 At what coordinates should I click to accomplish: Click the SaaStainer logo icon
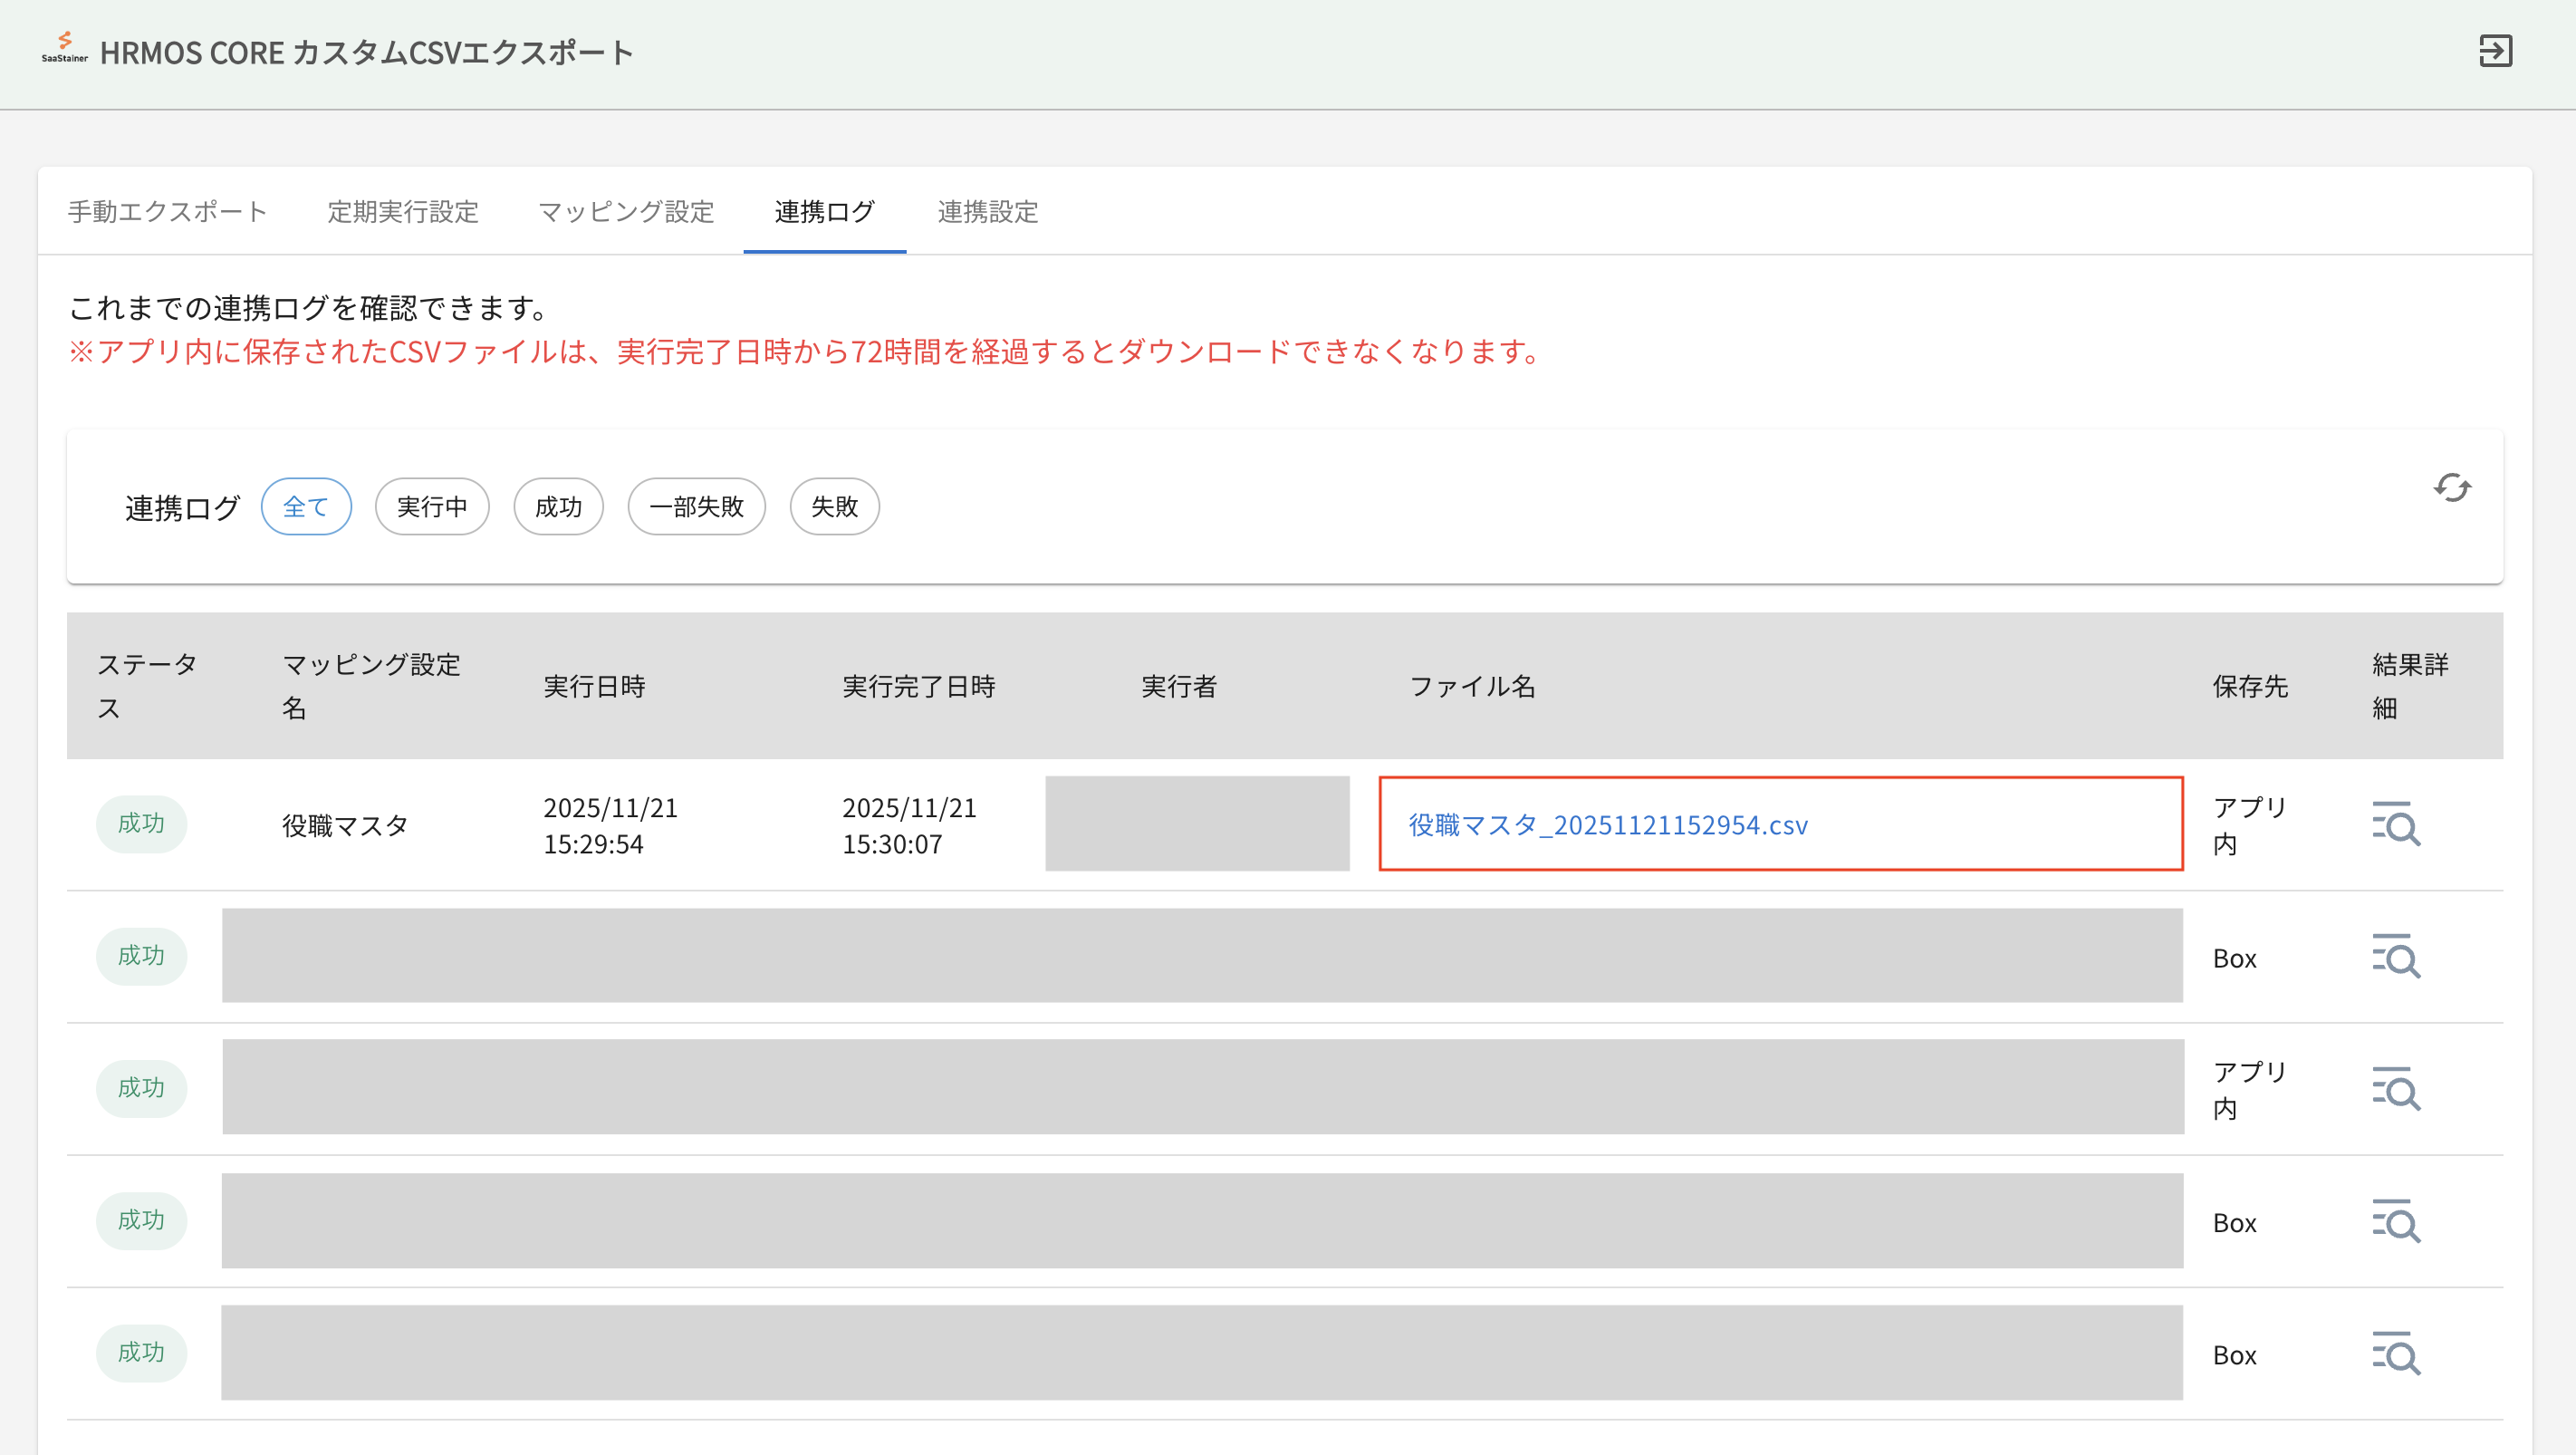tap(64, 47)
